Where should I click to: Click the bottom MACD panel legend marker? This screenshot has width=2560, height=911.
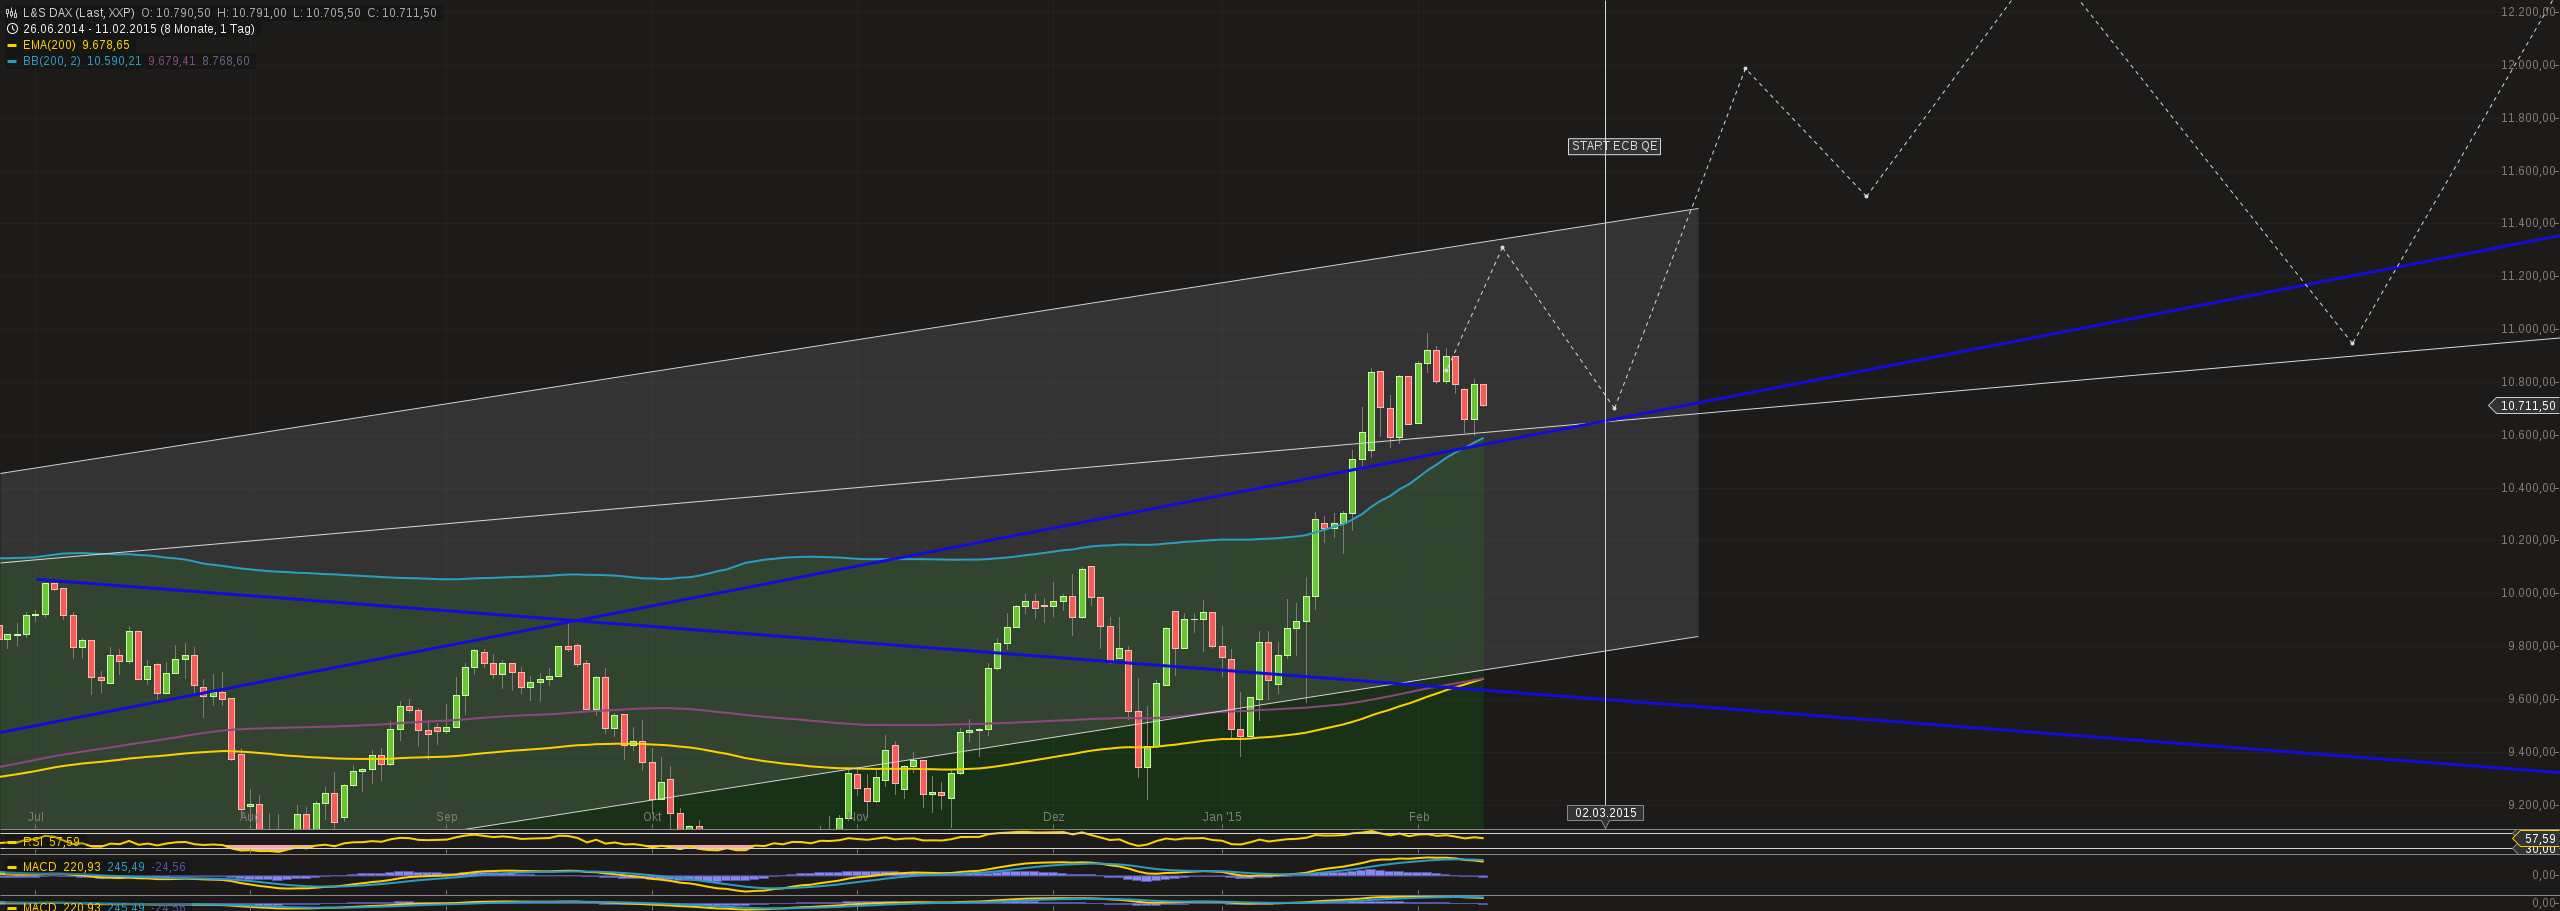(x=11, y=906)
